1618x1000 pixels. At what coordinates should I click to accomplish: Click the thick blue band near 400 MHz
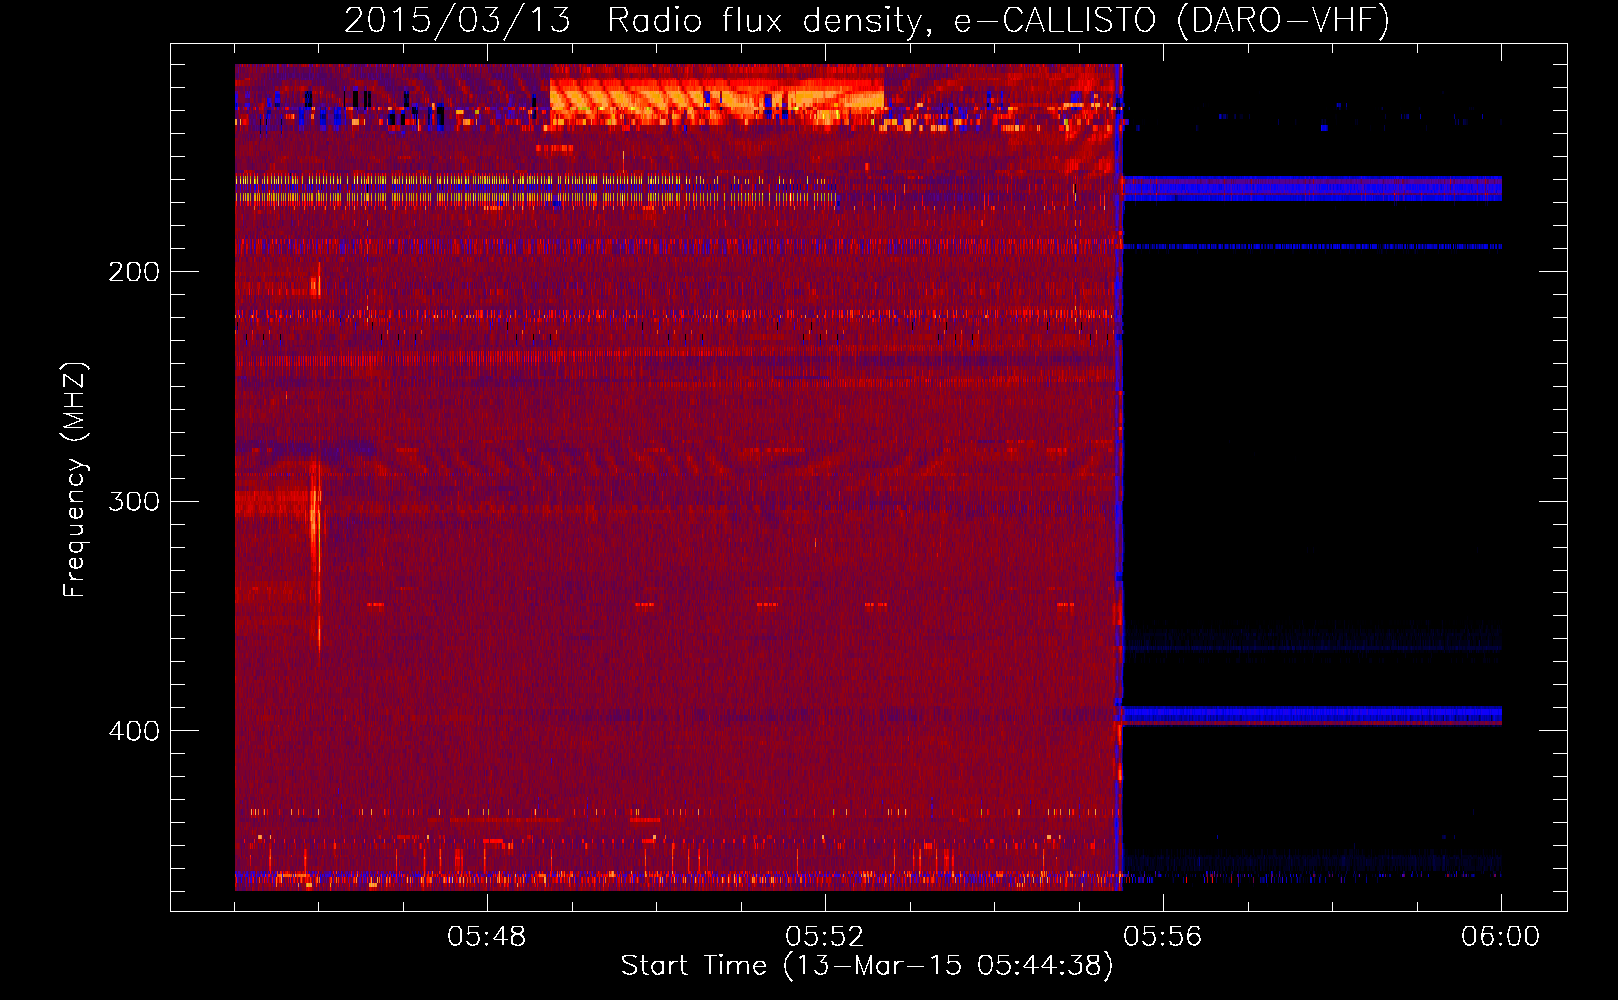1312,714
